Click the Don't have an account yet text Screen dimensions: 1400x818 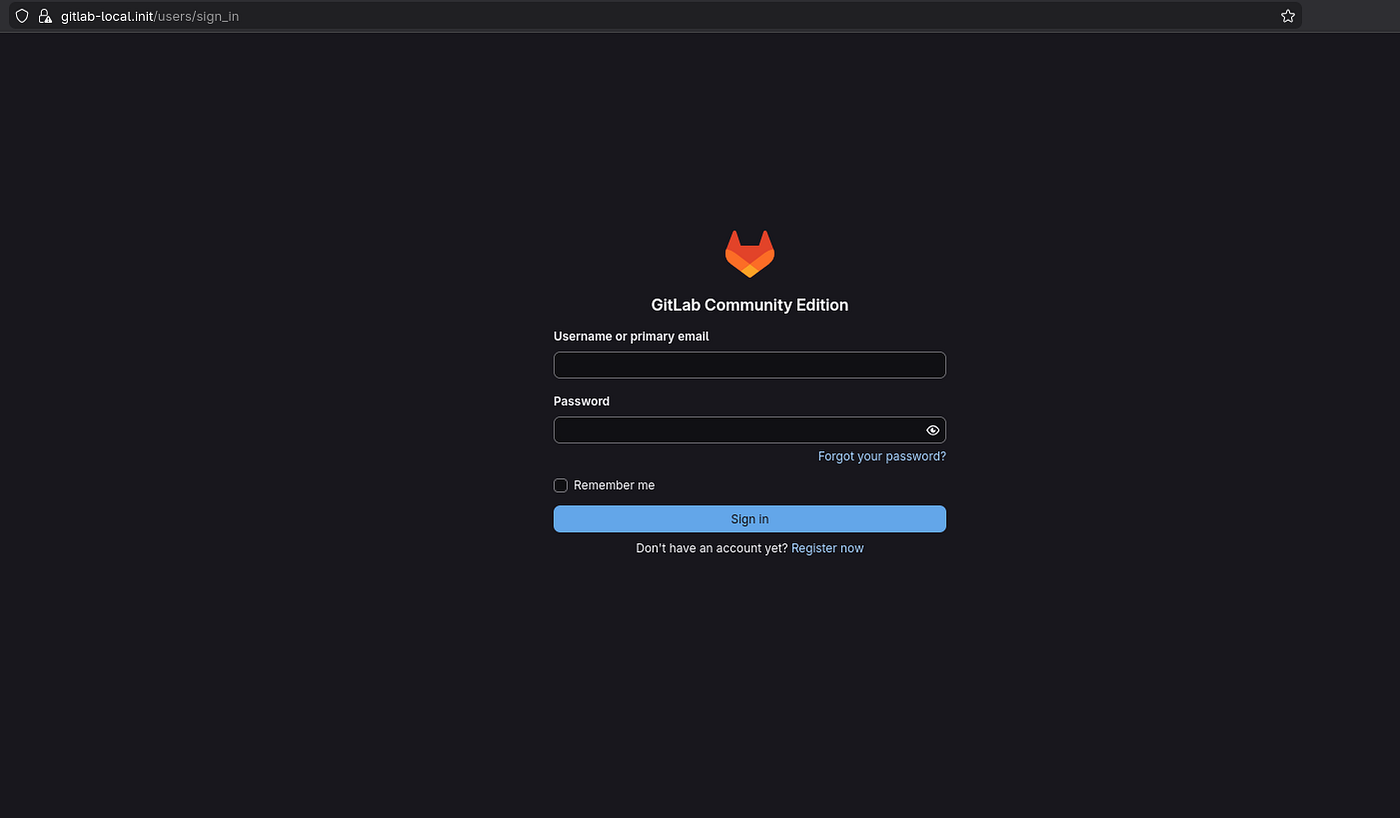[x=712, y=548]
